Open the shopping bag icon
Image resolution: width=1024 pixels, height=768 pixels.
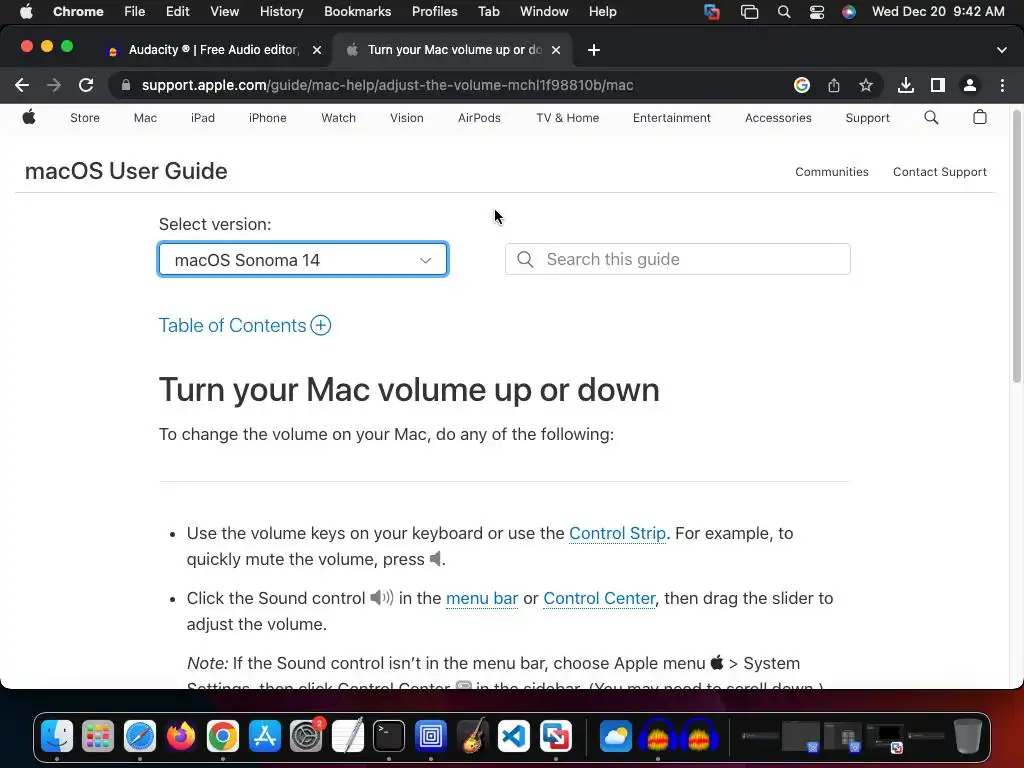point(980,117)
